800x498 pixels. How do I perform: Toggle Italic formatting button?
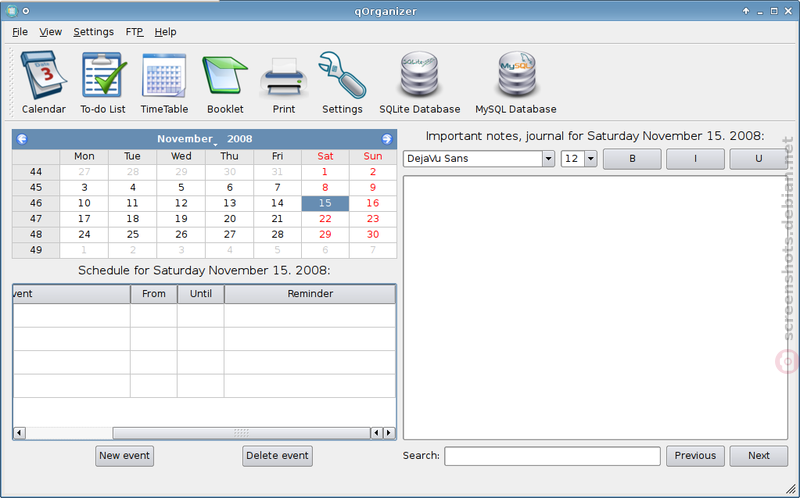click(695, 159)
